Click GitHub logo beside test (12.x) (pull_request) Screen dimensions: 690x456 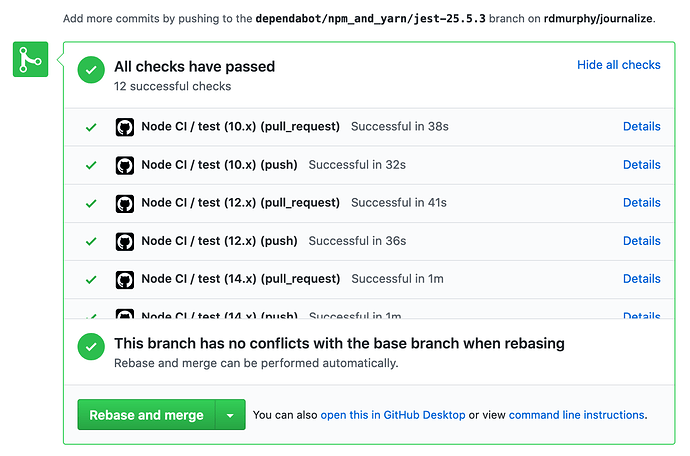[125, 203]
